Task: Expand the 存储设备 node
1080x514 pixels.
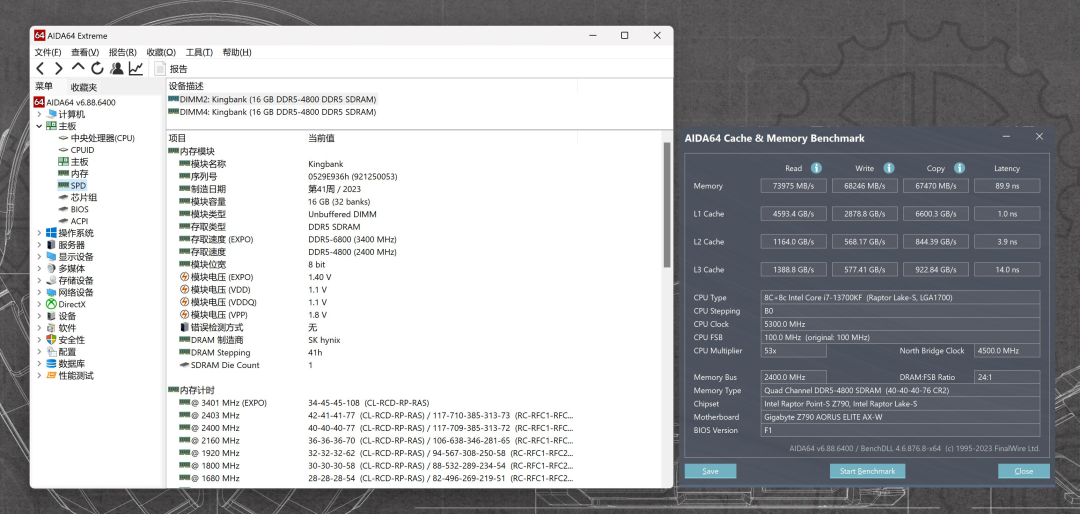Action: click(x=39, y=280)
